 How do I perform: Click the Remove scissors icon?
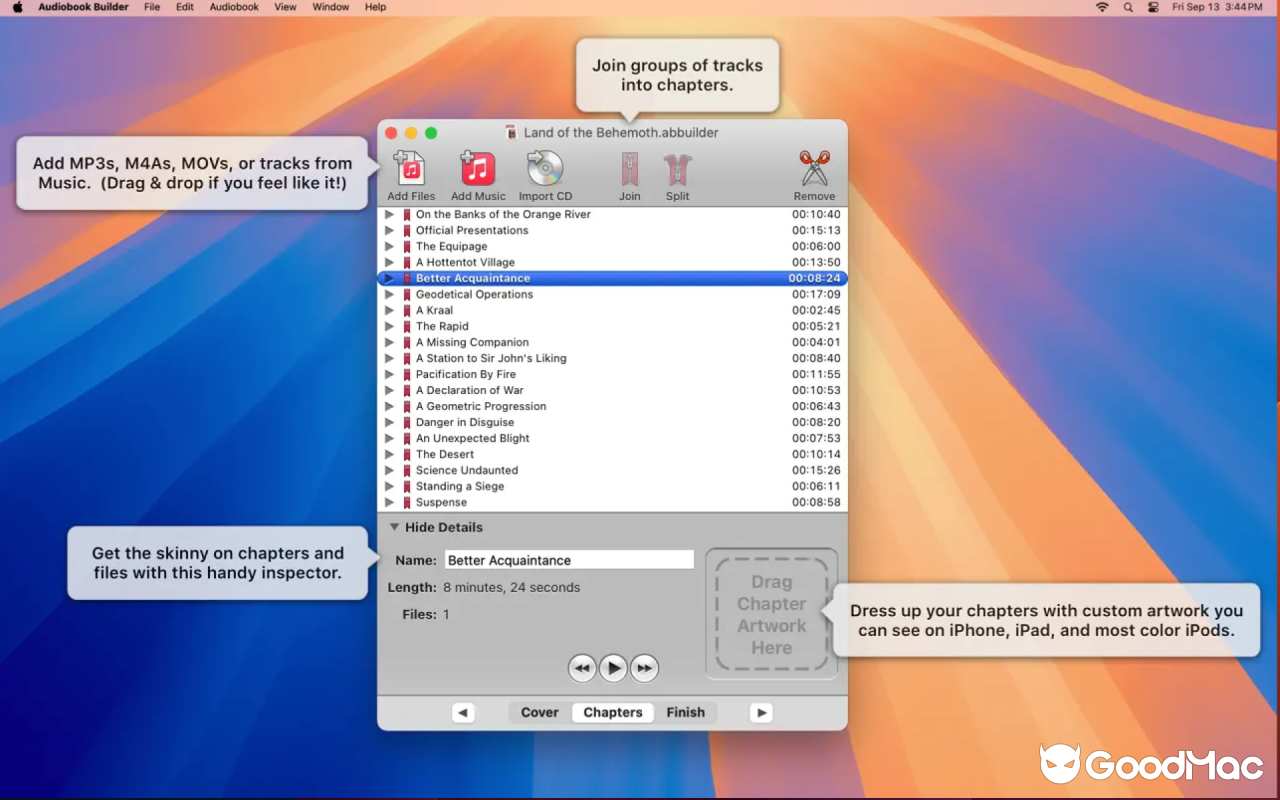(814, 170)
